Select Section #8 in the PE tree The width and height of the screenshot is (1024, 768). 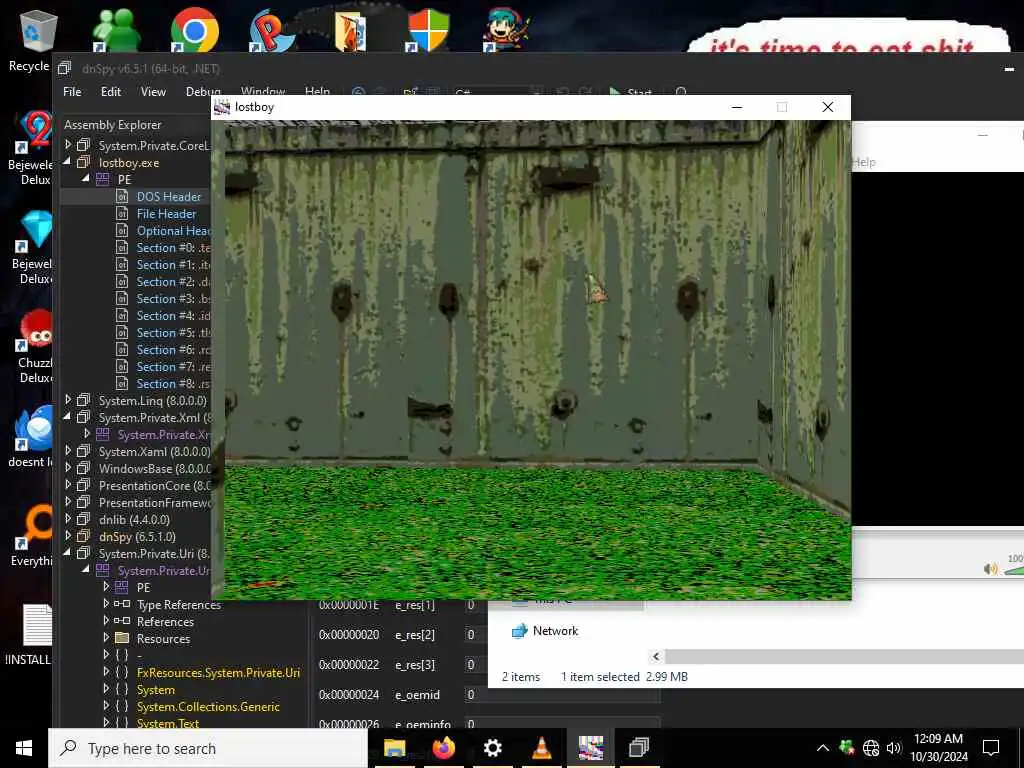pyautogui.click(x=173, y=383)
